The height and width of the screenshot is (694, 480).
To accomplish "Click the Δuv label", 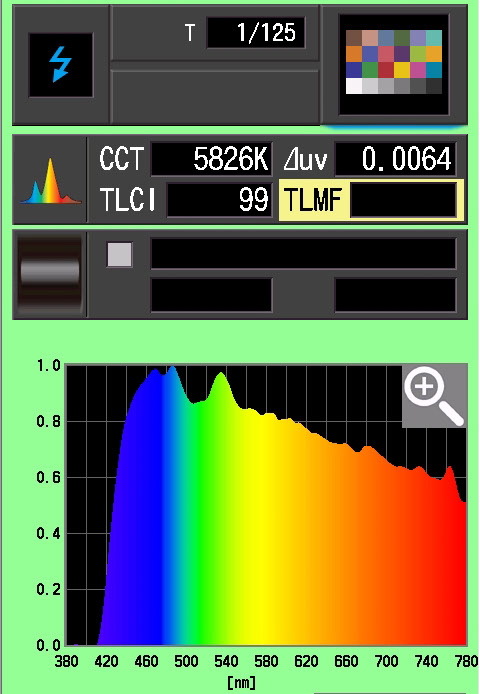I will 305,159.
